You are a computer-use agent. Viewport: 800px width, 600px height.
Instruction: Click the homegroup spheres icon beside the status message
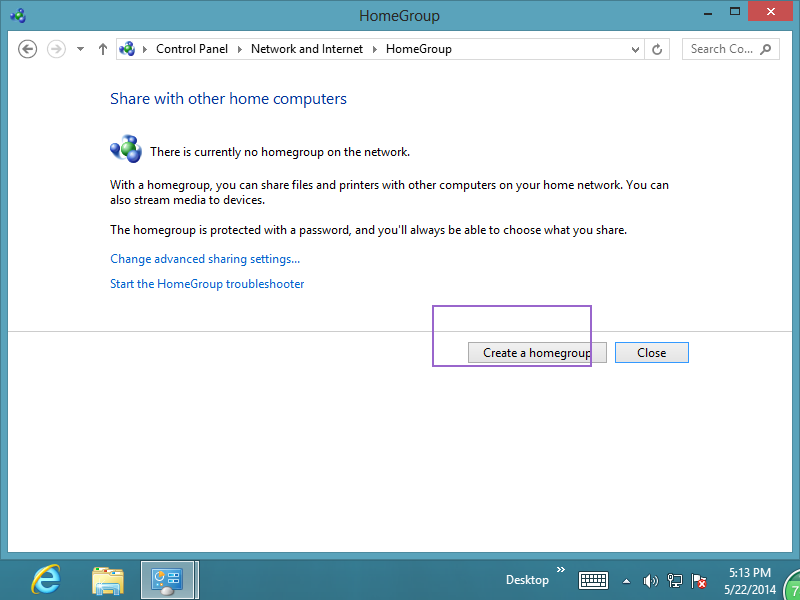tap(126, 149)
